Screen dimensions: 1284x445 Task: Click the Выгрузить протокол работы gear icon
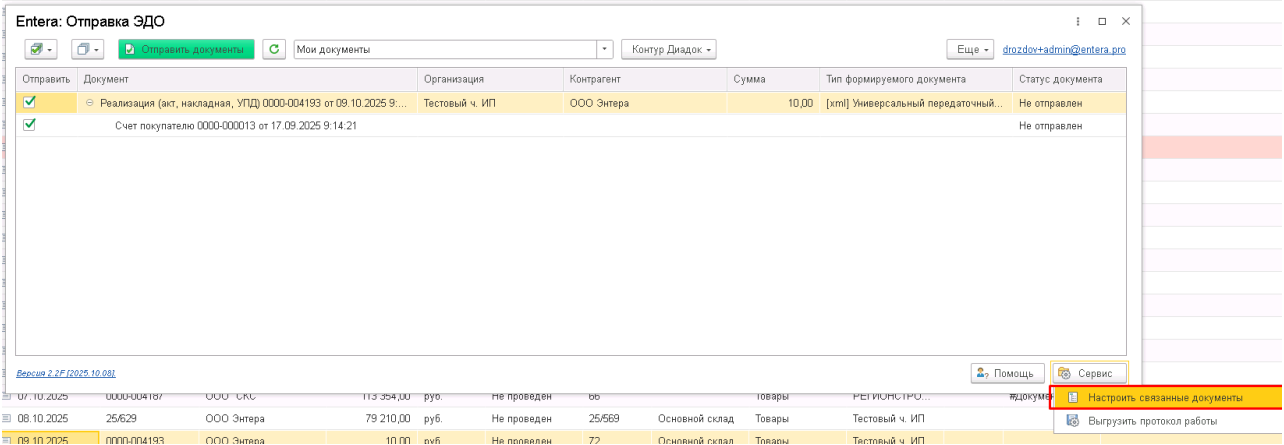point(1072,422)
